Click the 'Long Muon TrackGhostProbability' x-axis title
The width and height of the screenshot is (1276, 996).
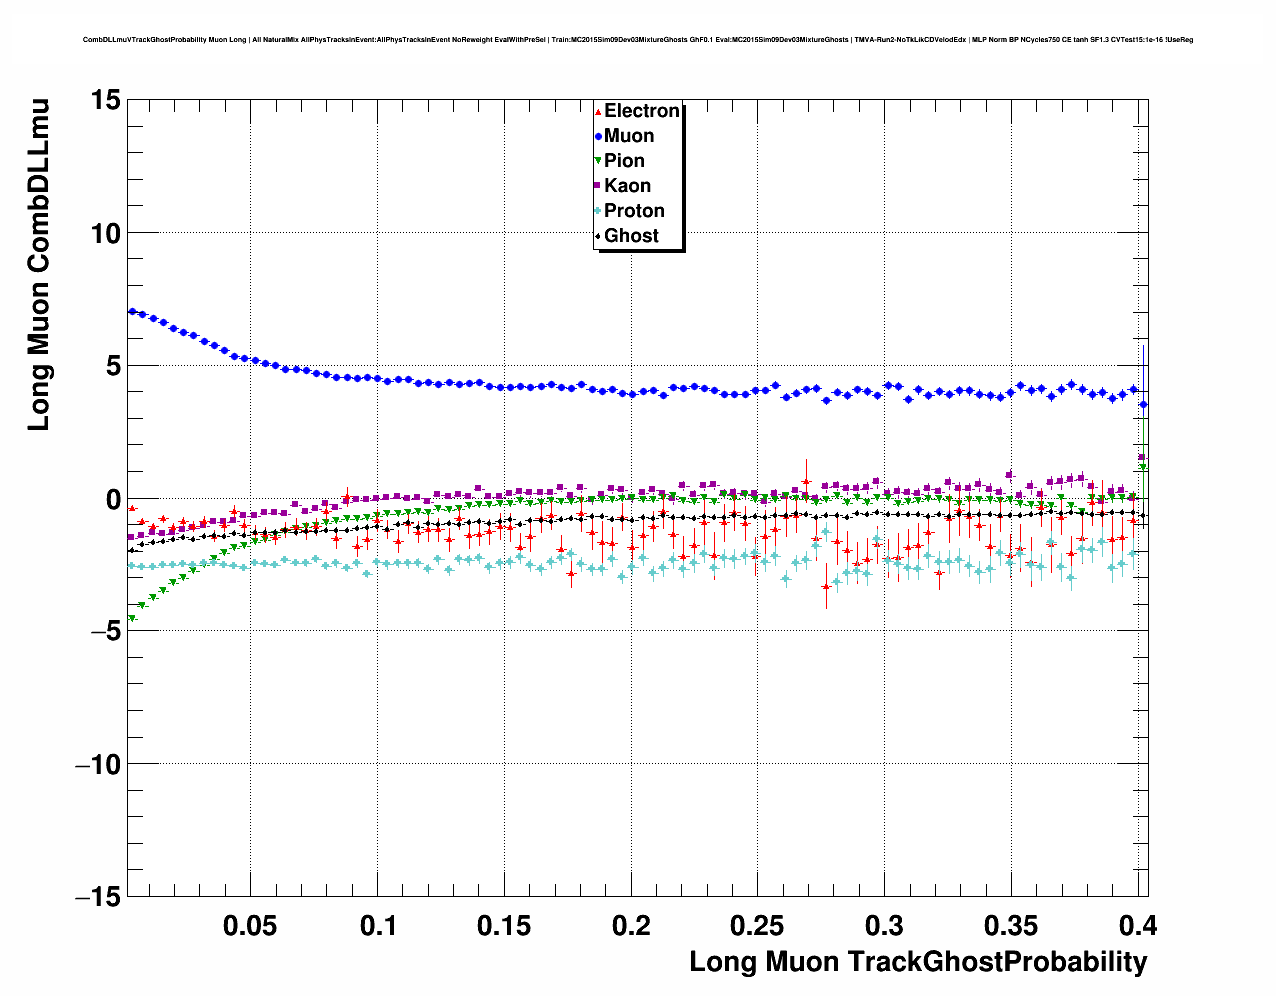(x=918, y=962)
